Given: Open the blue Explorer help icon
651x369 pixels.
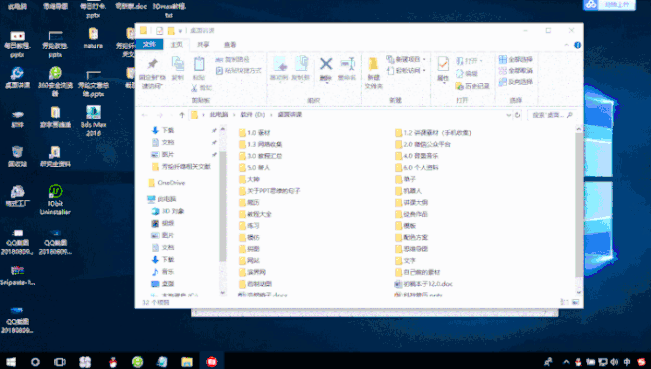Looking at the screenshot, I should (577, 45).
